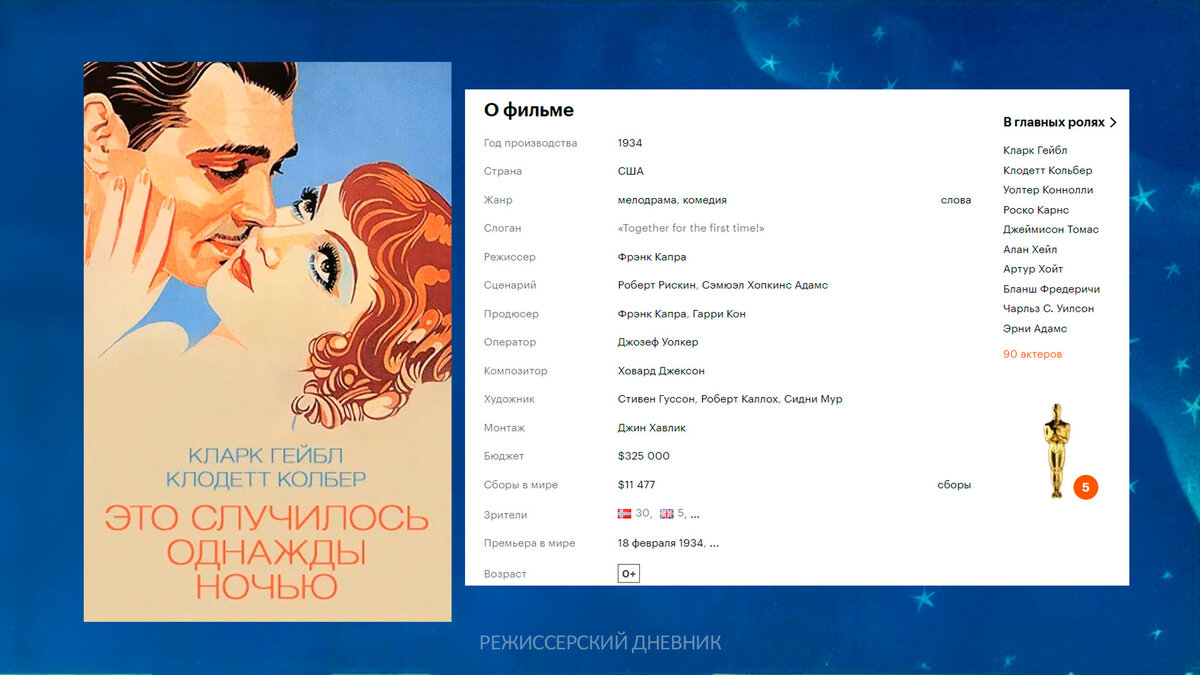Open actor Эрни Адамс page

[1035, 329]
